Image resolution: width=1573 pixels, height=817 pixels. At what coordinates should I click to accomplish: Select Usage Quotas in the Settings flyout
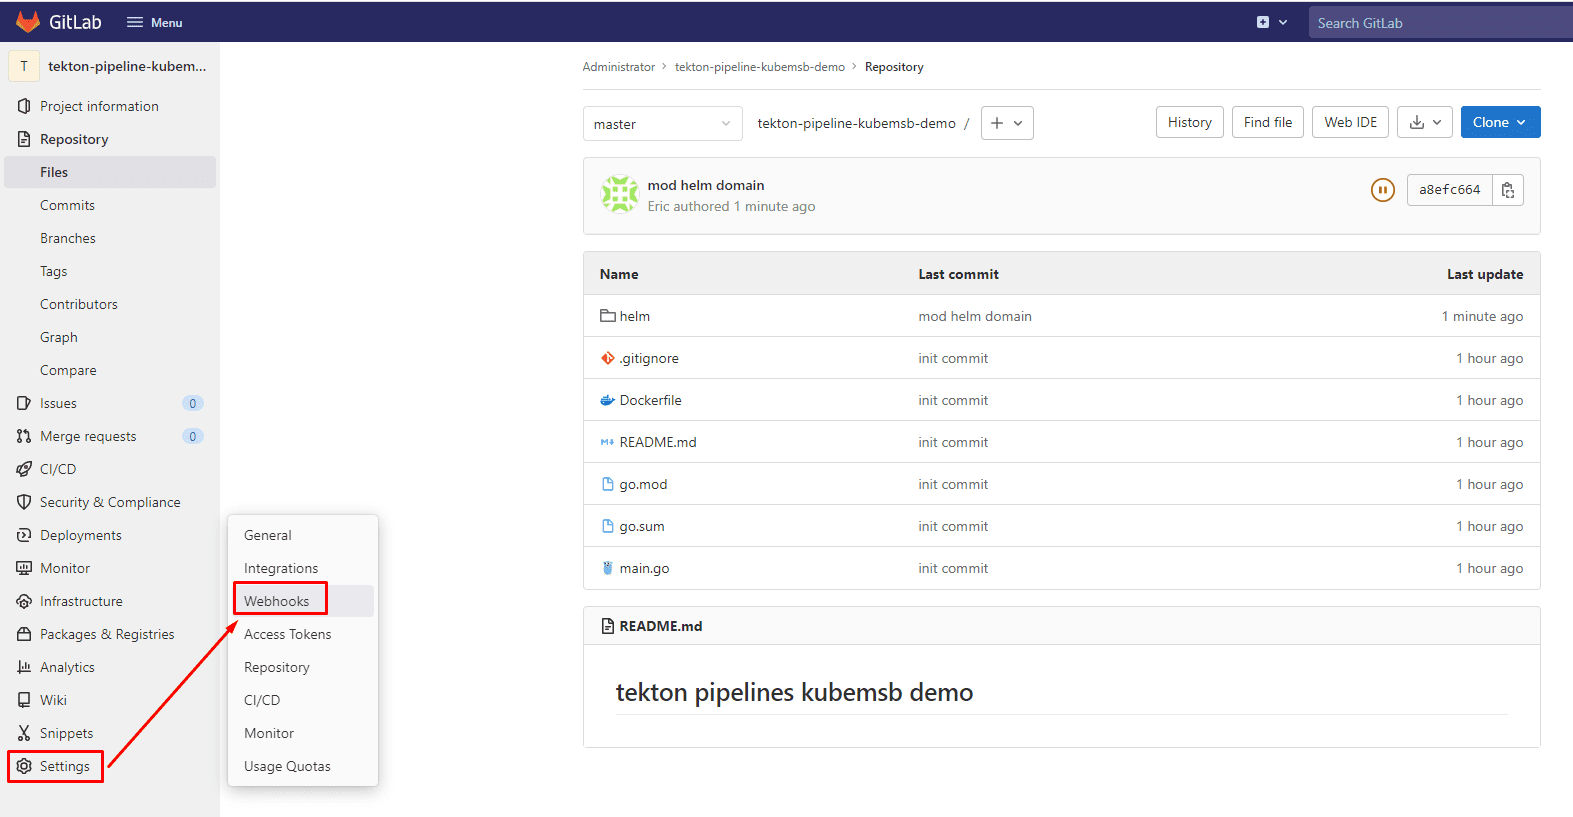pos(287,766)
